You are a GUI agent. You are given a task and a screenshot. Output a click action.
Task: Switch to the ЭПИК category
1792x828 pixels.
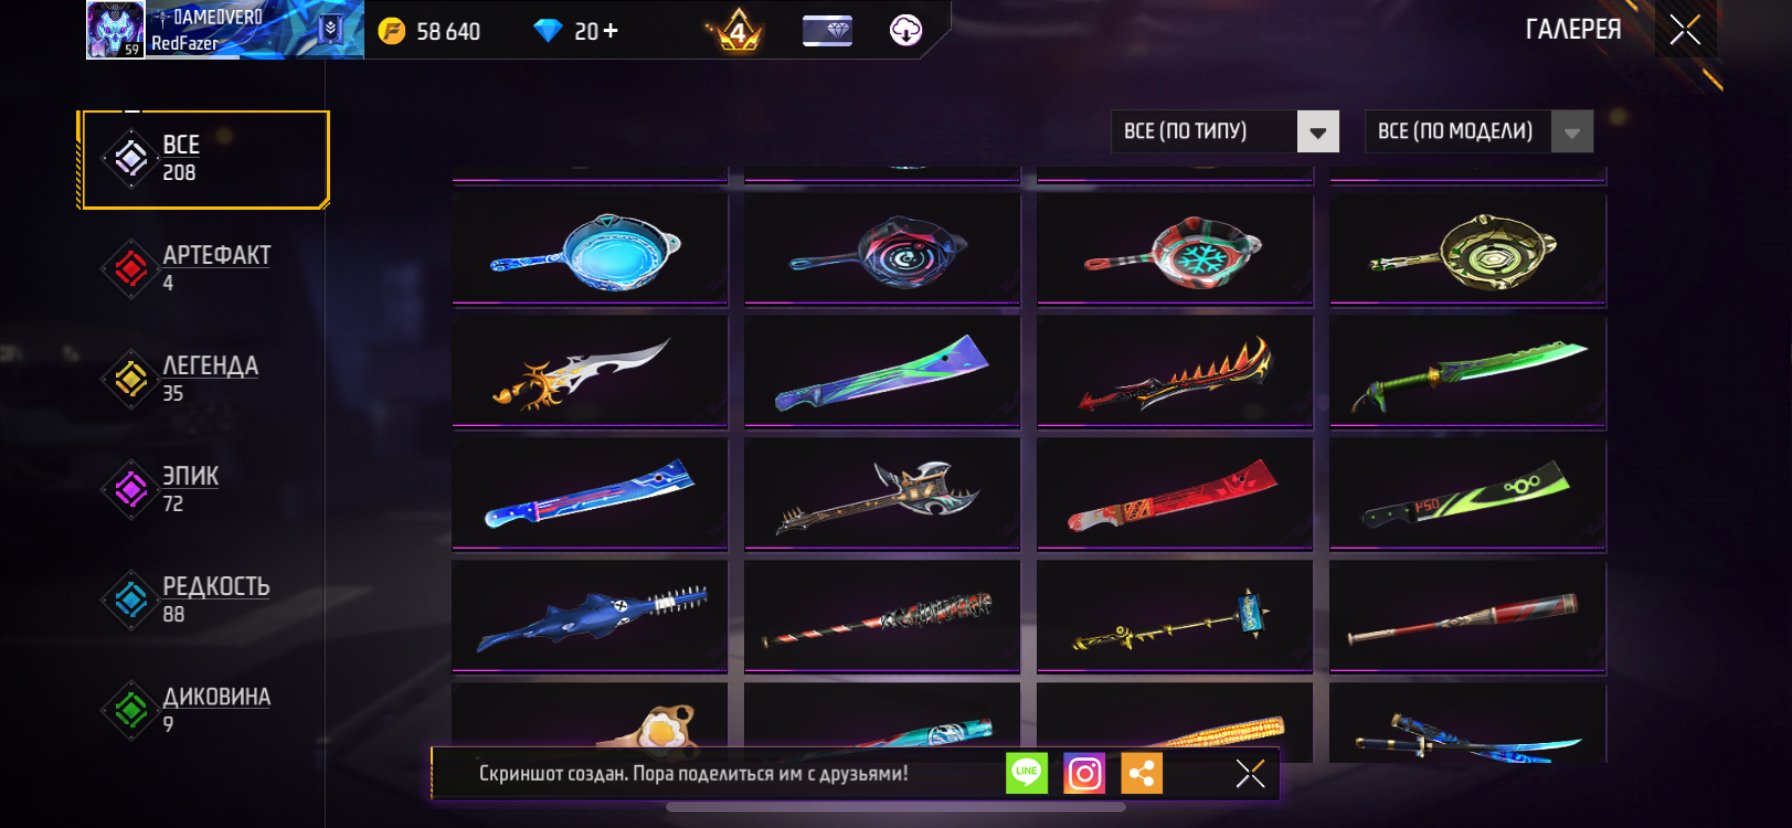click(203, 489)
